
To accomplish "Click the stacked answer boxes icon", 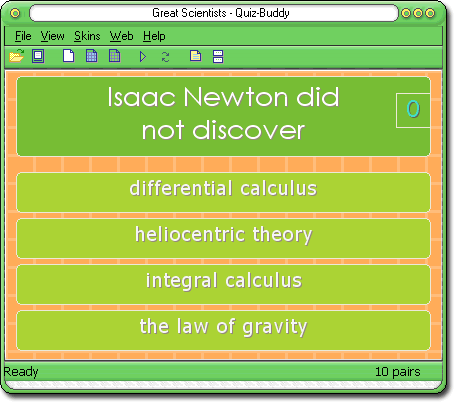I will (x=218, y=57).
